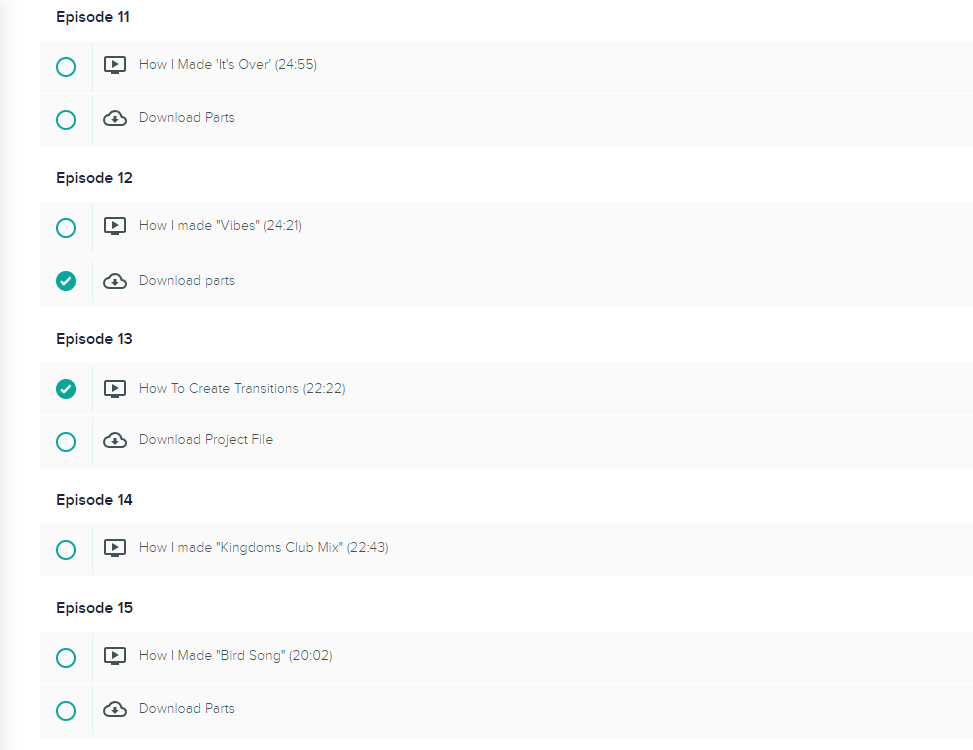Viewport: 973px width, 750px height.
Task: Click cloud download icon in Episode 12
Action: click(115, 281)
